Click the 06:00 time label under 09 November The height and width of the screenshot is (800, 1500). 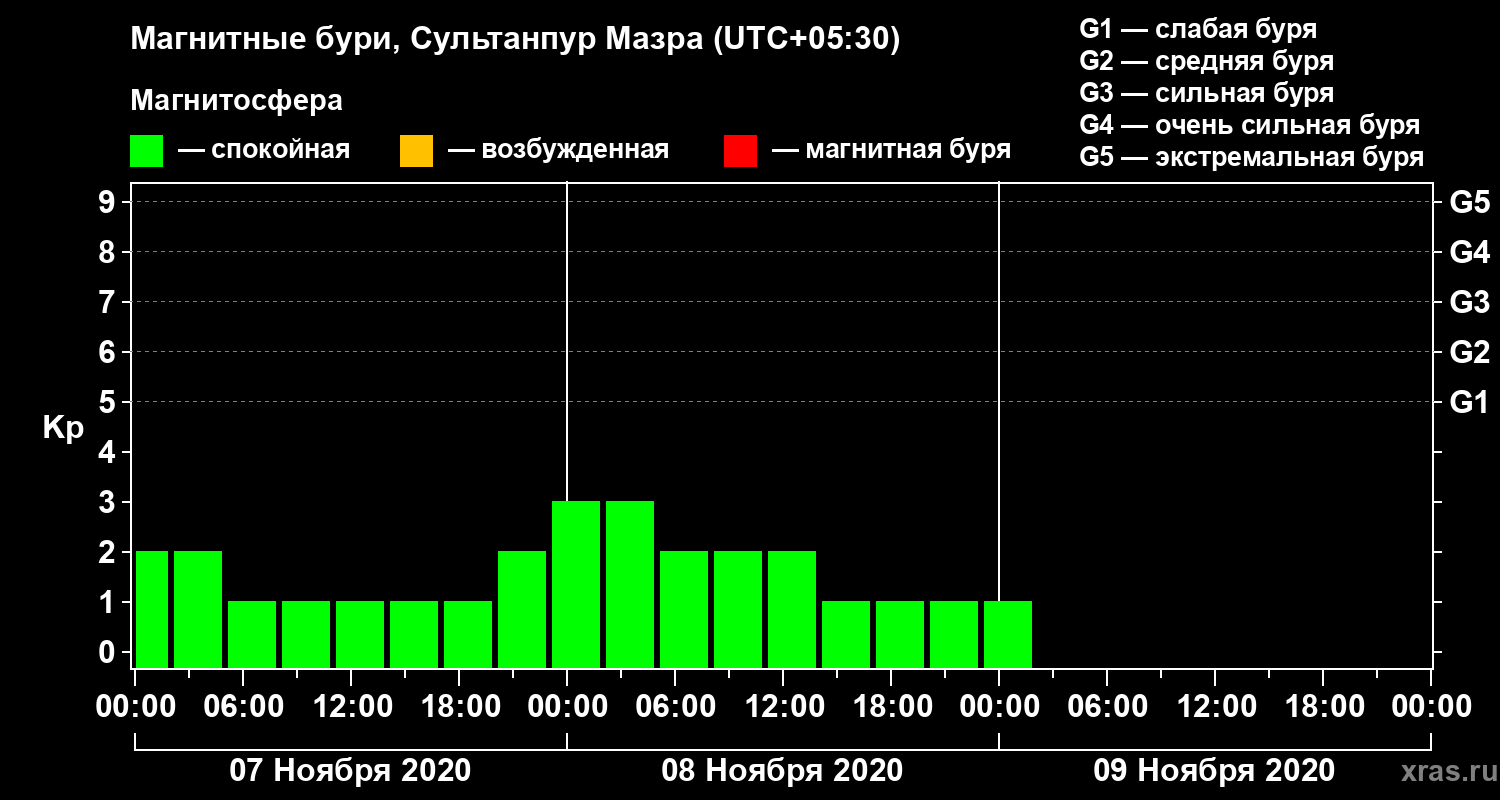click(x=1107, y=707)
